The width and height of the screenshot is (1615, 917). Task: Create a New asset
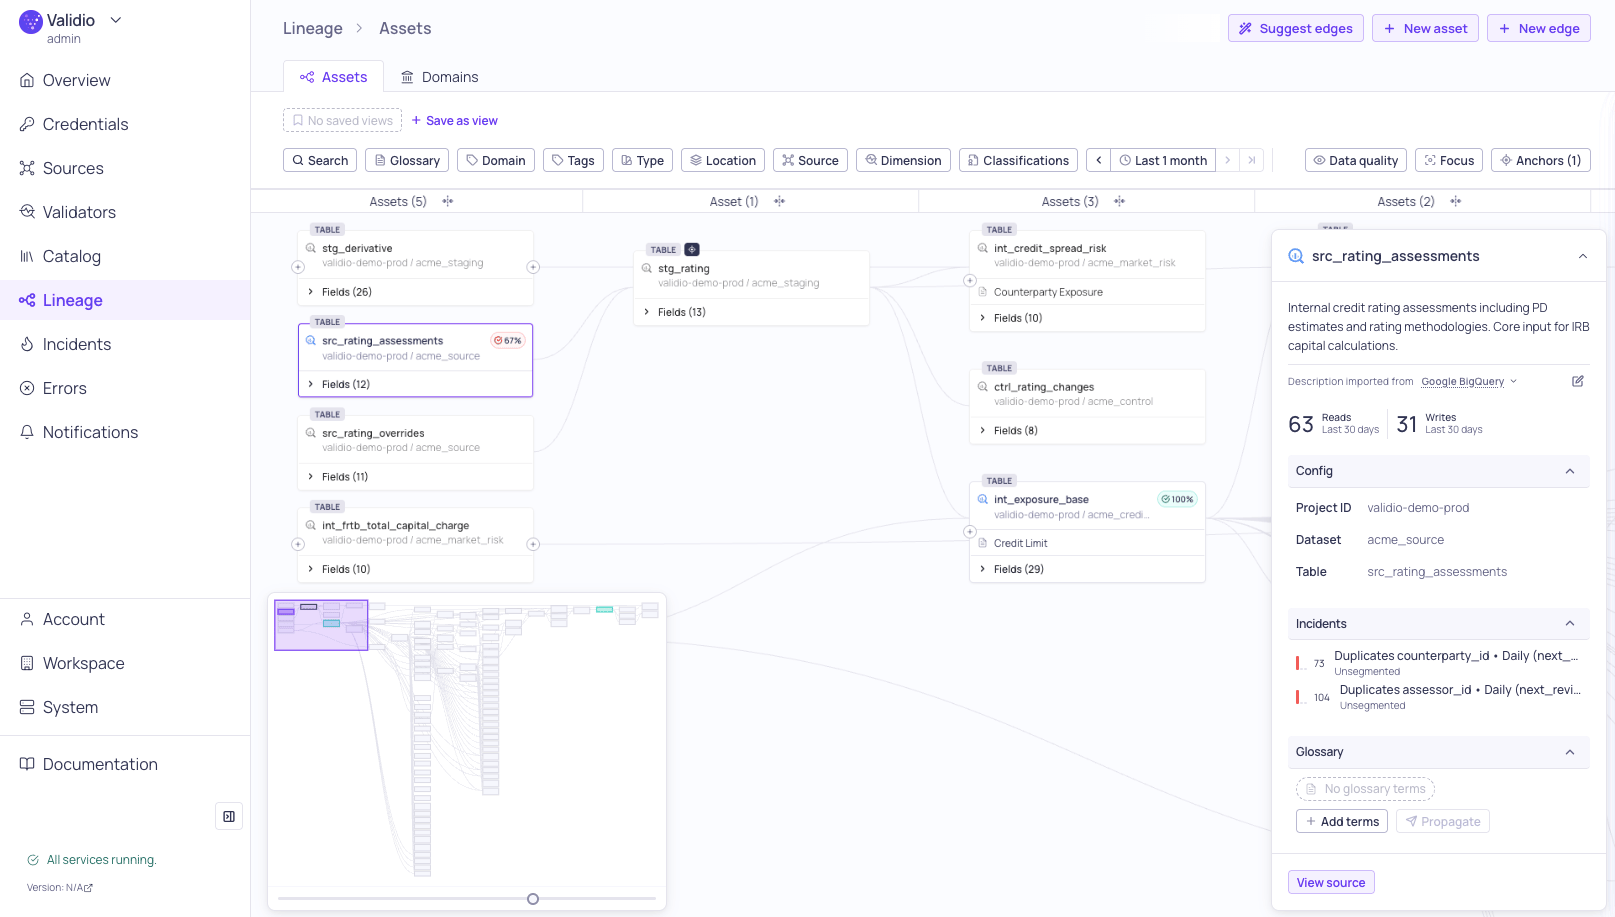pos(1425,28)
